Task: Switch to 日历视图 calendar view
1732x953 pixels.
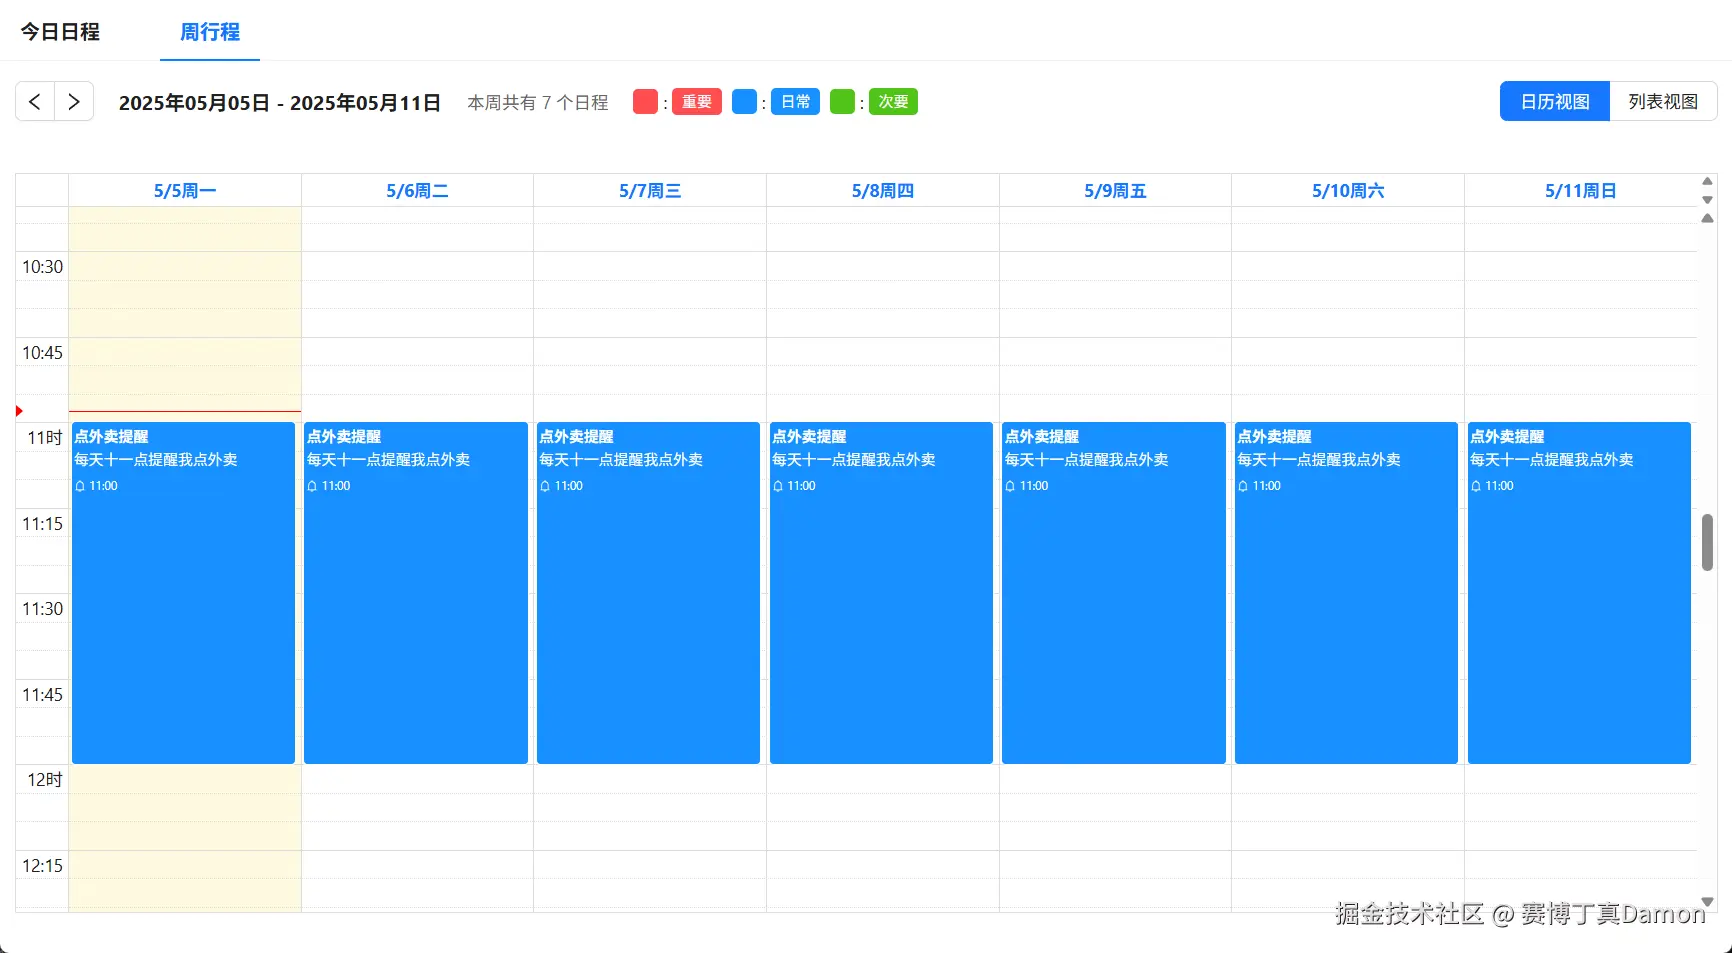Action: (x=1555, y=101)
